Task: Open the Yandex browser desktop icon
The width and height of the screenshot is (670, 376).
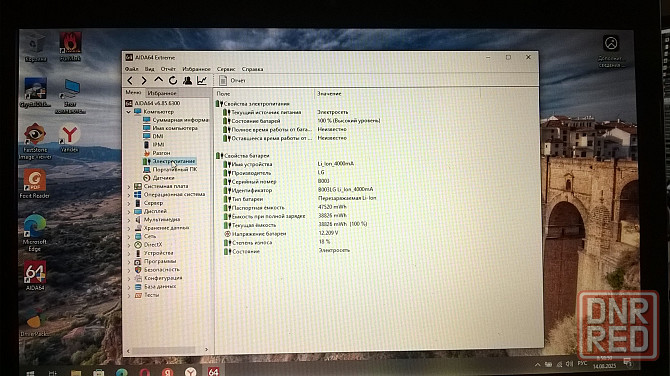Action: point(69,138)
